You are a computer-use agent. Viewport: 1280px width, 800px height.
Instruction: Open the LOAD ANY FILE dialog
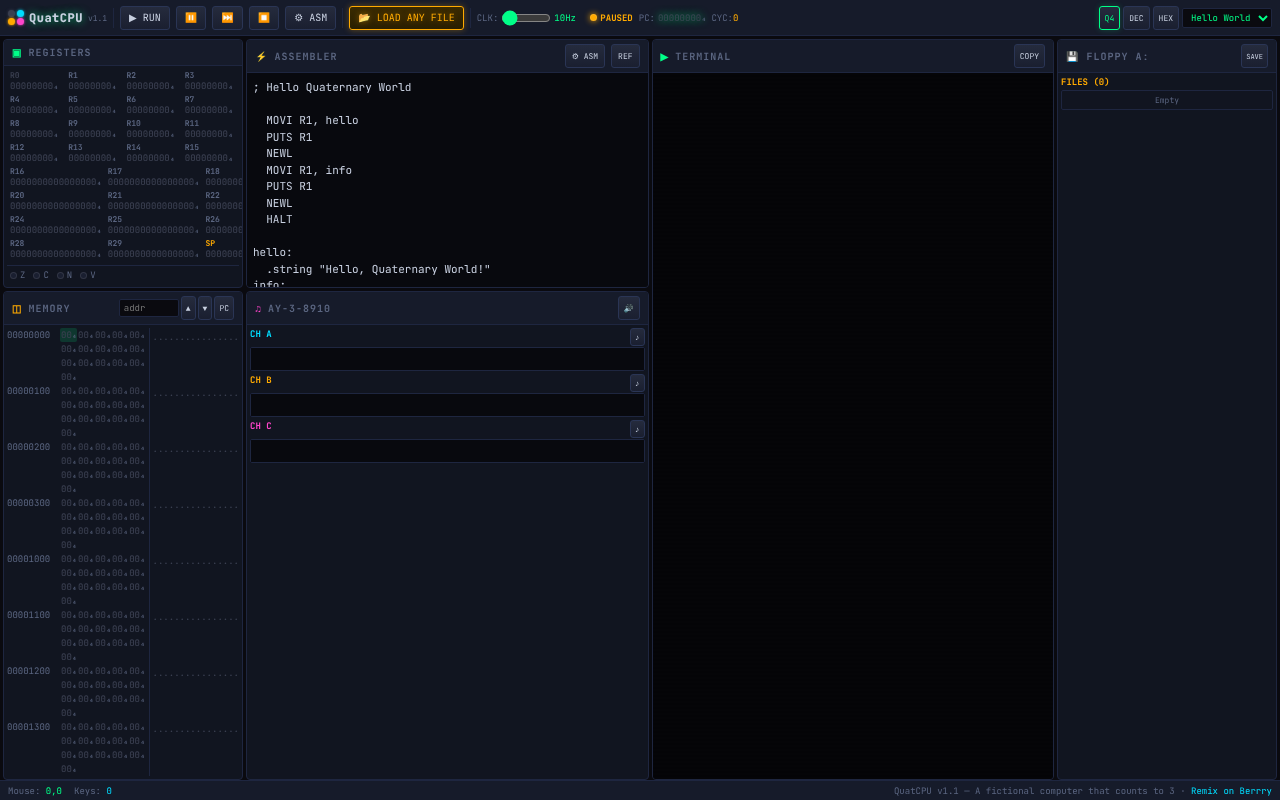(406, 18)
